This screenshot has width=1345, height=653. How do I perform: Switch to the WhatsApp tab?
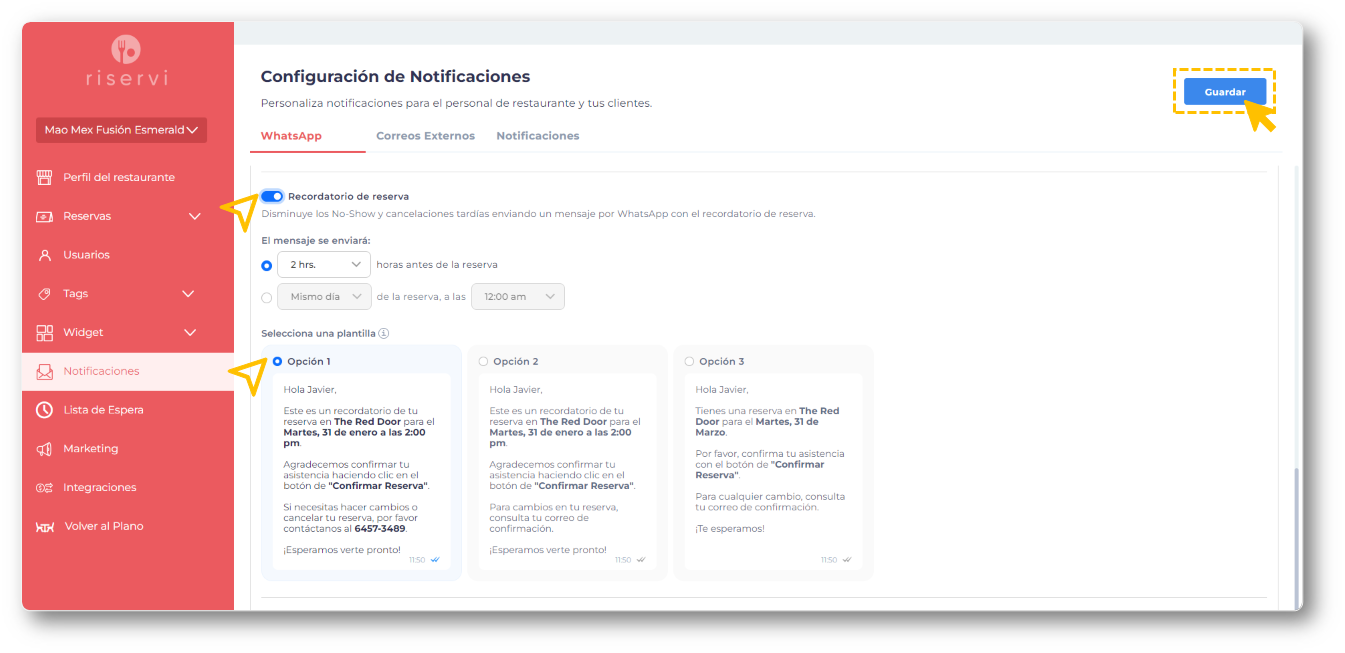[x=291, y=136]
